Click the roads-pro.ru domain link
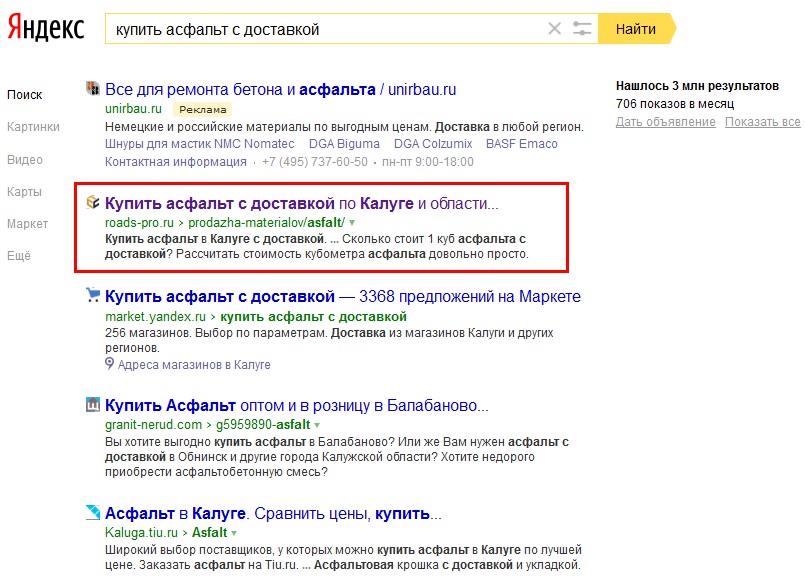The height and width of the screenshot is (581, 805). coord(140,223)
